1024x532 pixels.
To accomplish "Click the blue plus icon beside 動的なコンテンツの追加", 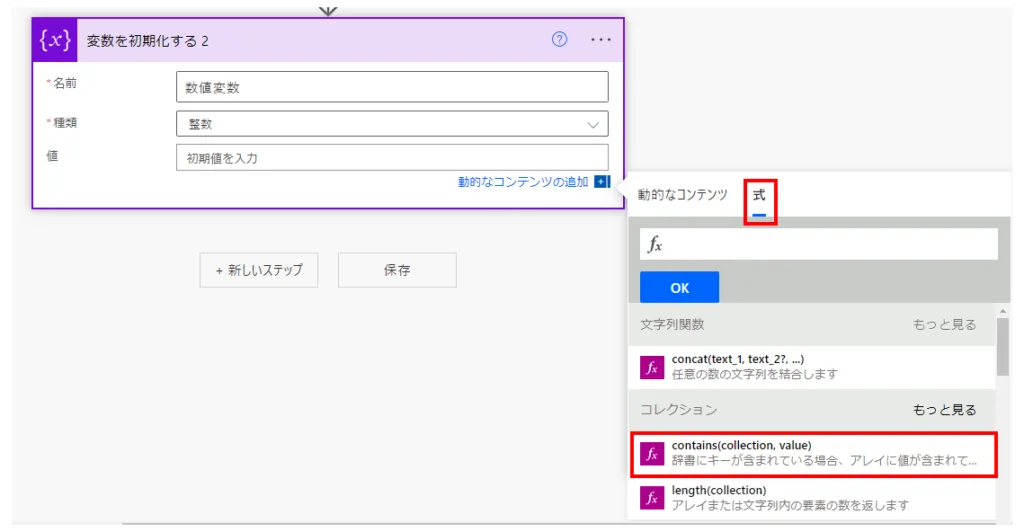I will pyautogui.click(x=601, y=182).
